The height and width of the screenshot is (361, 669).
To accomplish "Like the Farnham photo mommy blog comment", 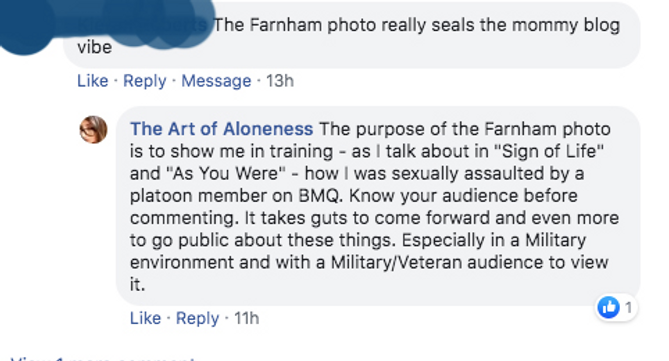I will point(93,81).
